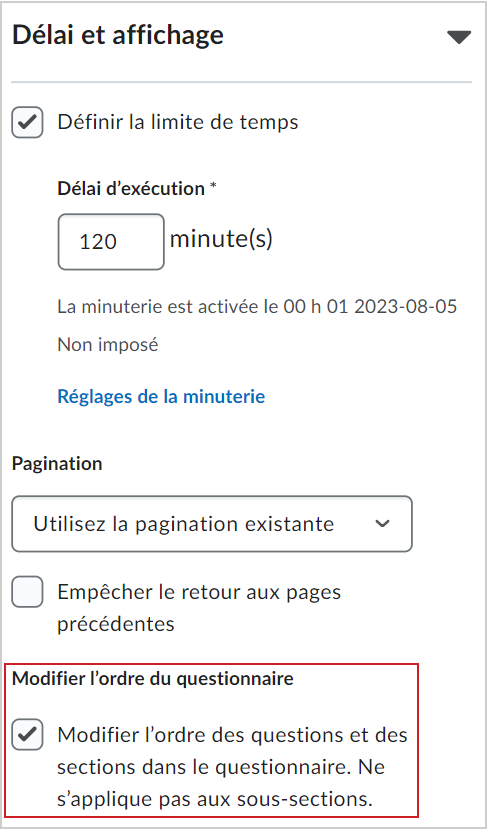Click the Pagination heading label
This screenshot has height=830, width=487.
57,464
